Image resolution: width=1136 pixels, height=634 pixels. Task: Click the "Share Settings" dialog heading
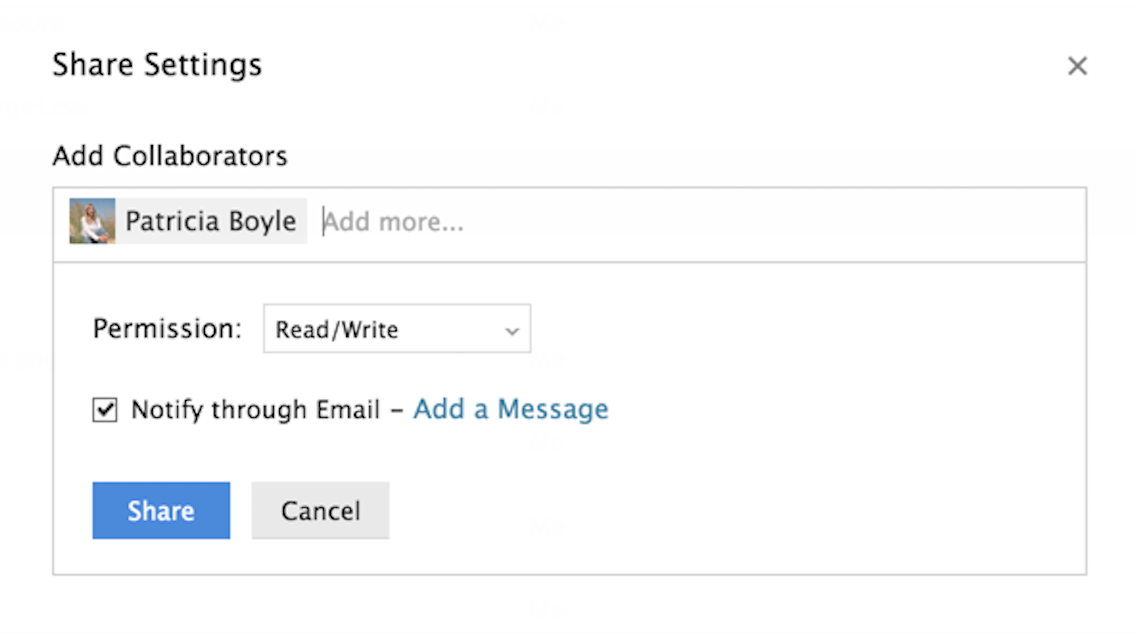[157, 66]
